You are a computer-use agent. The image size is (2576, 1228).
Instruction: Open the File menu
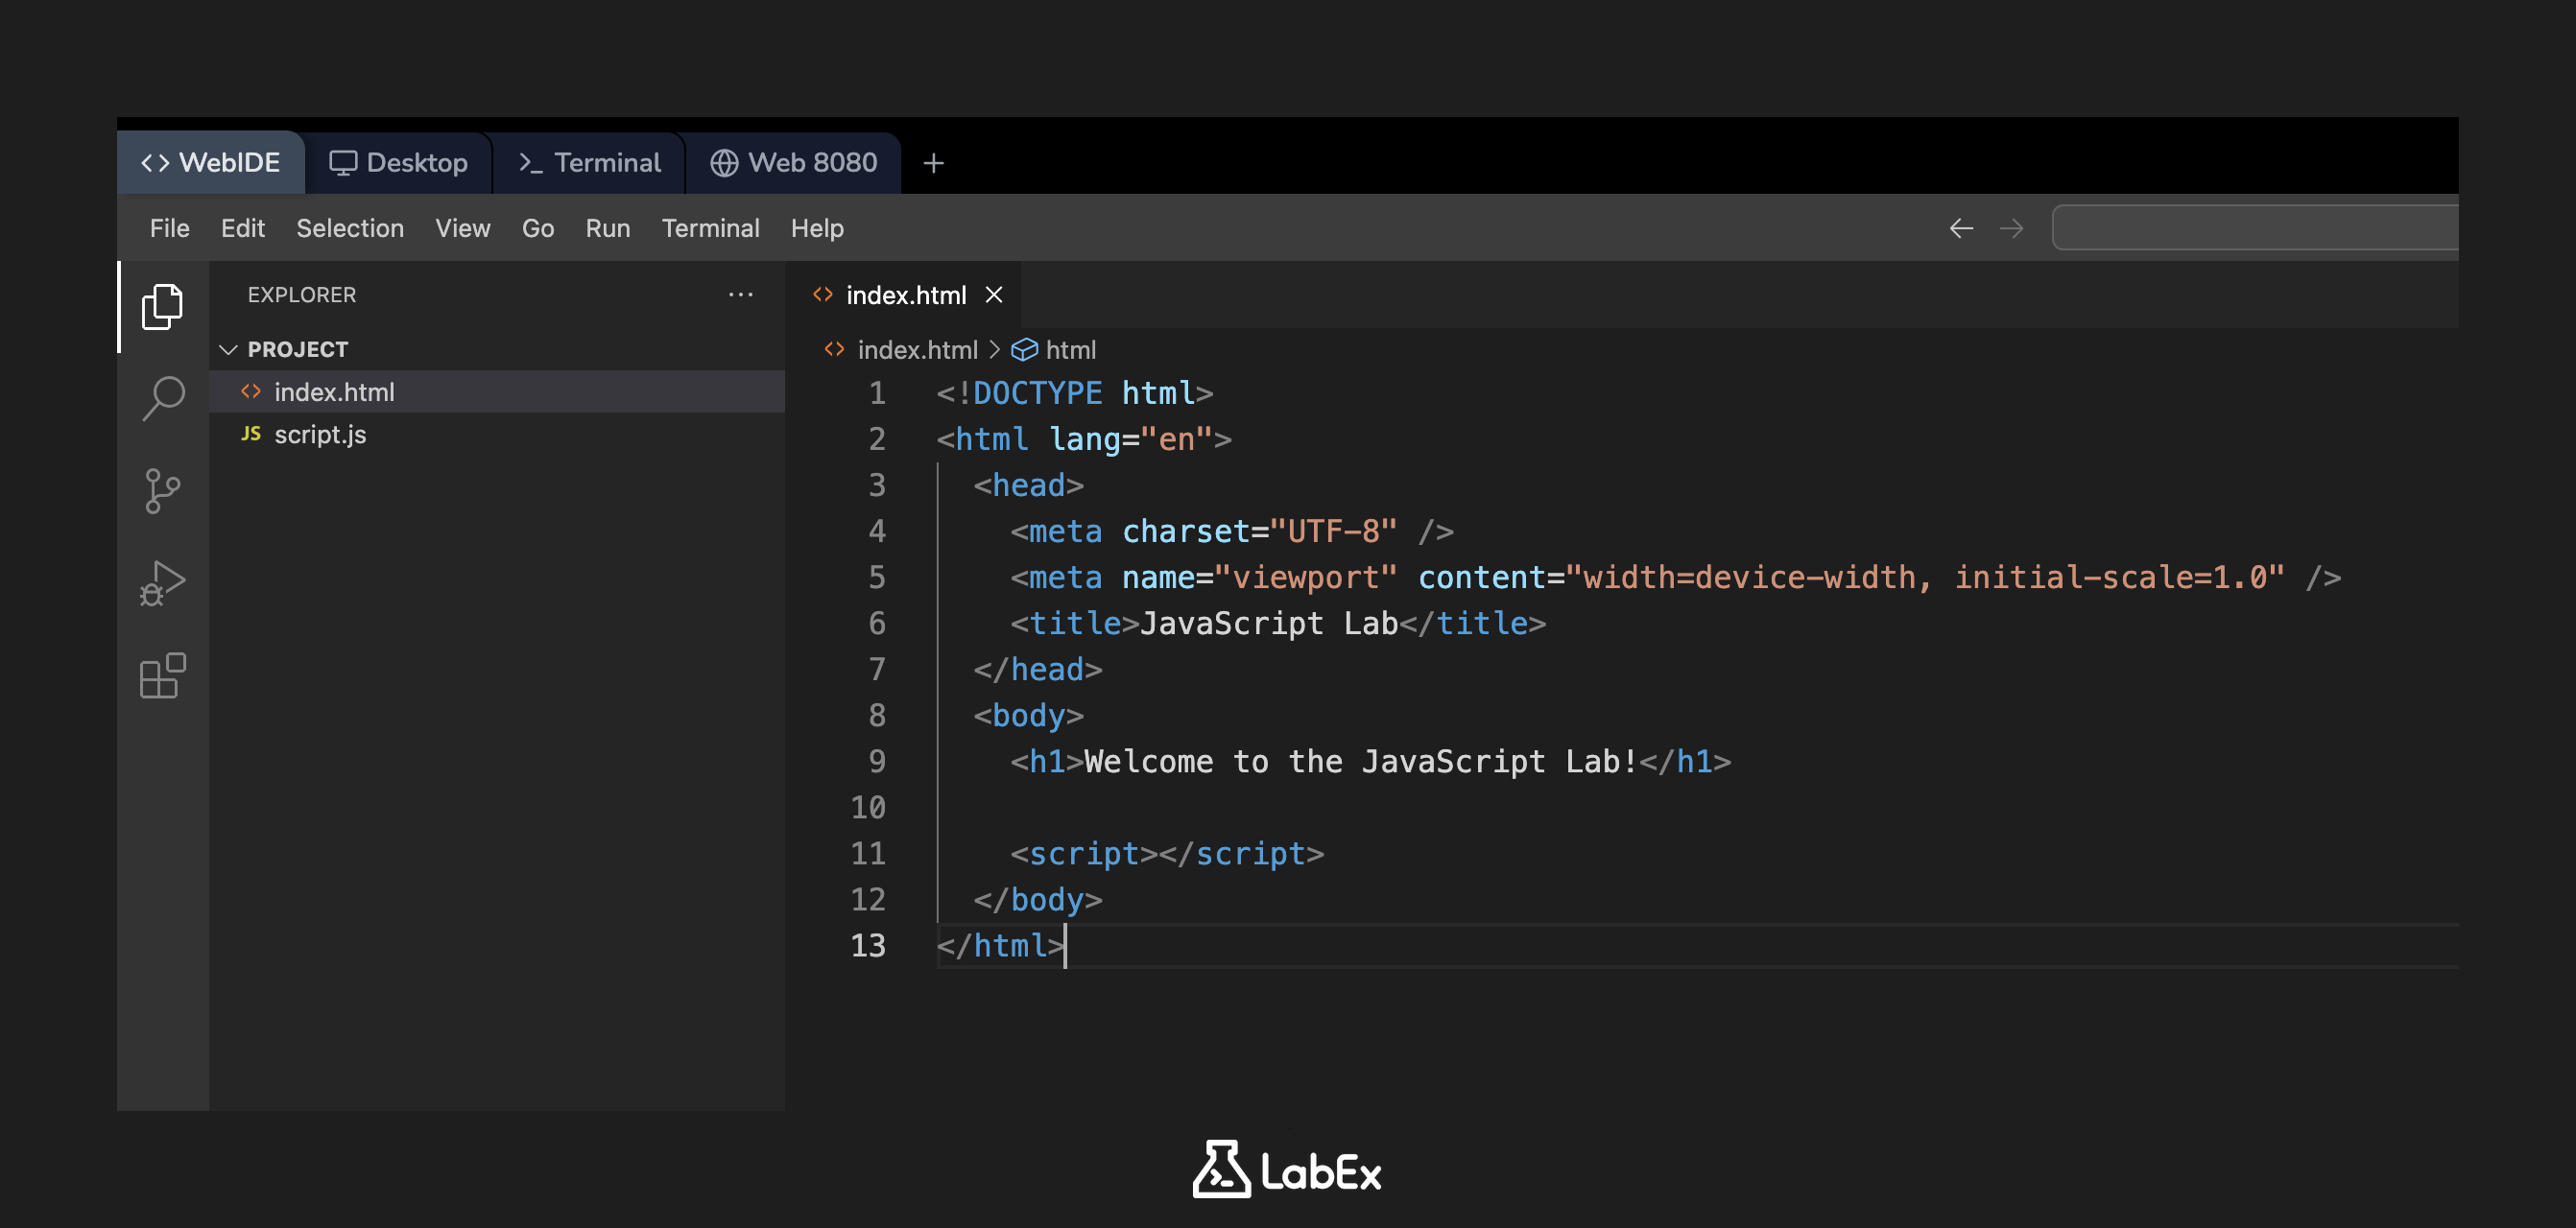click(x=169, y=228)
